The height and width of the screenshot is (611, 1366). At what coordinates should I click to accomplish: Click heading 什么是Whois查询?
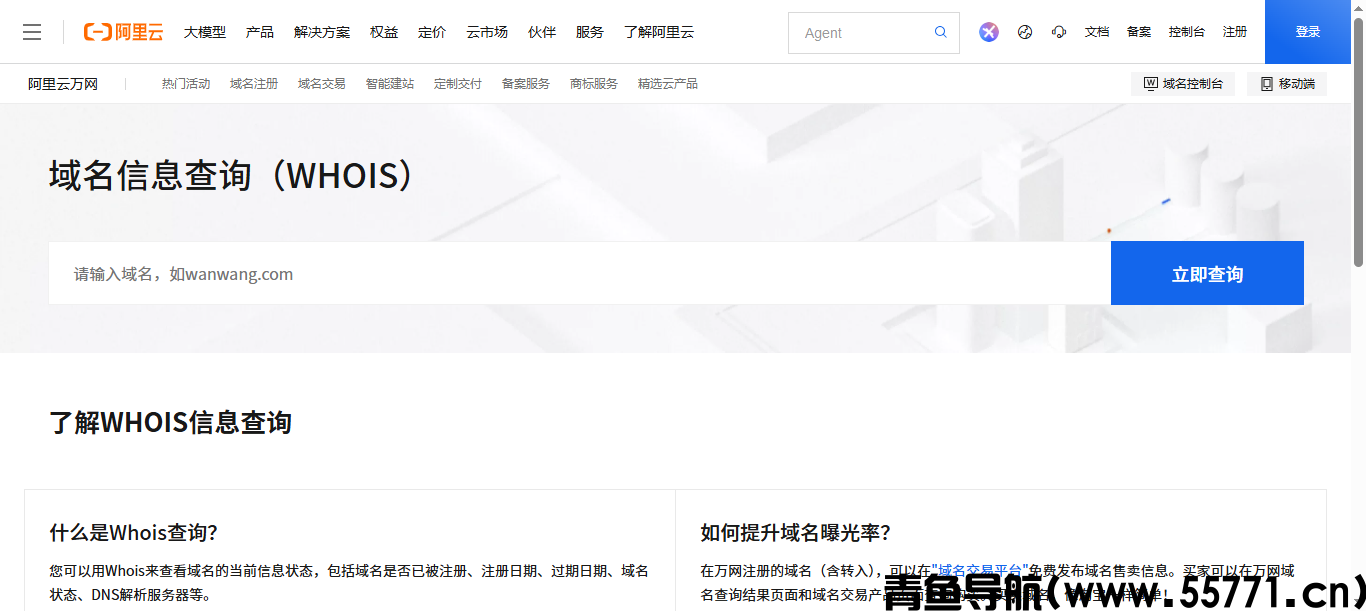click(134, 532)
